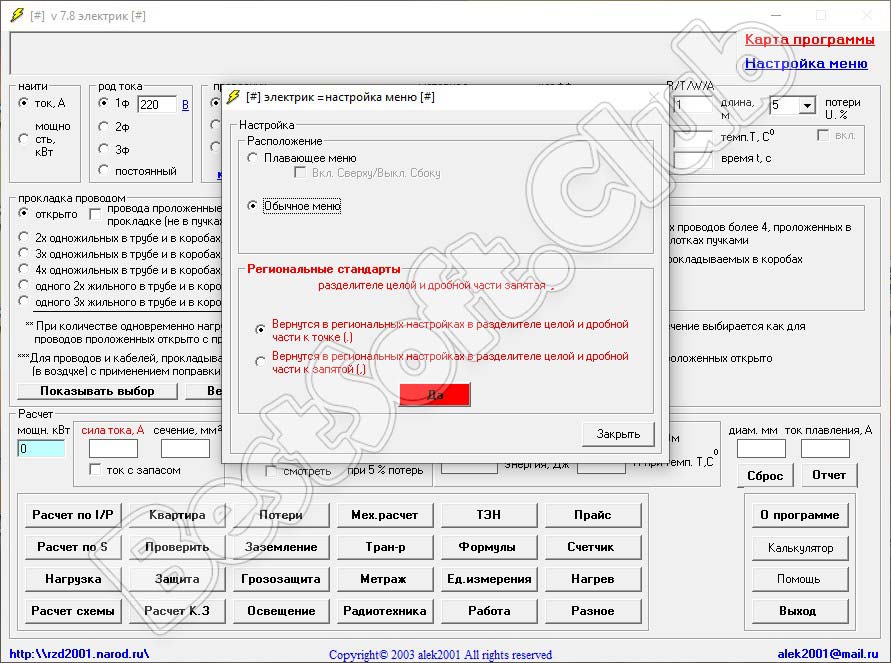Open the 'Карта программы' link

tap(809, 40)
